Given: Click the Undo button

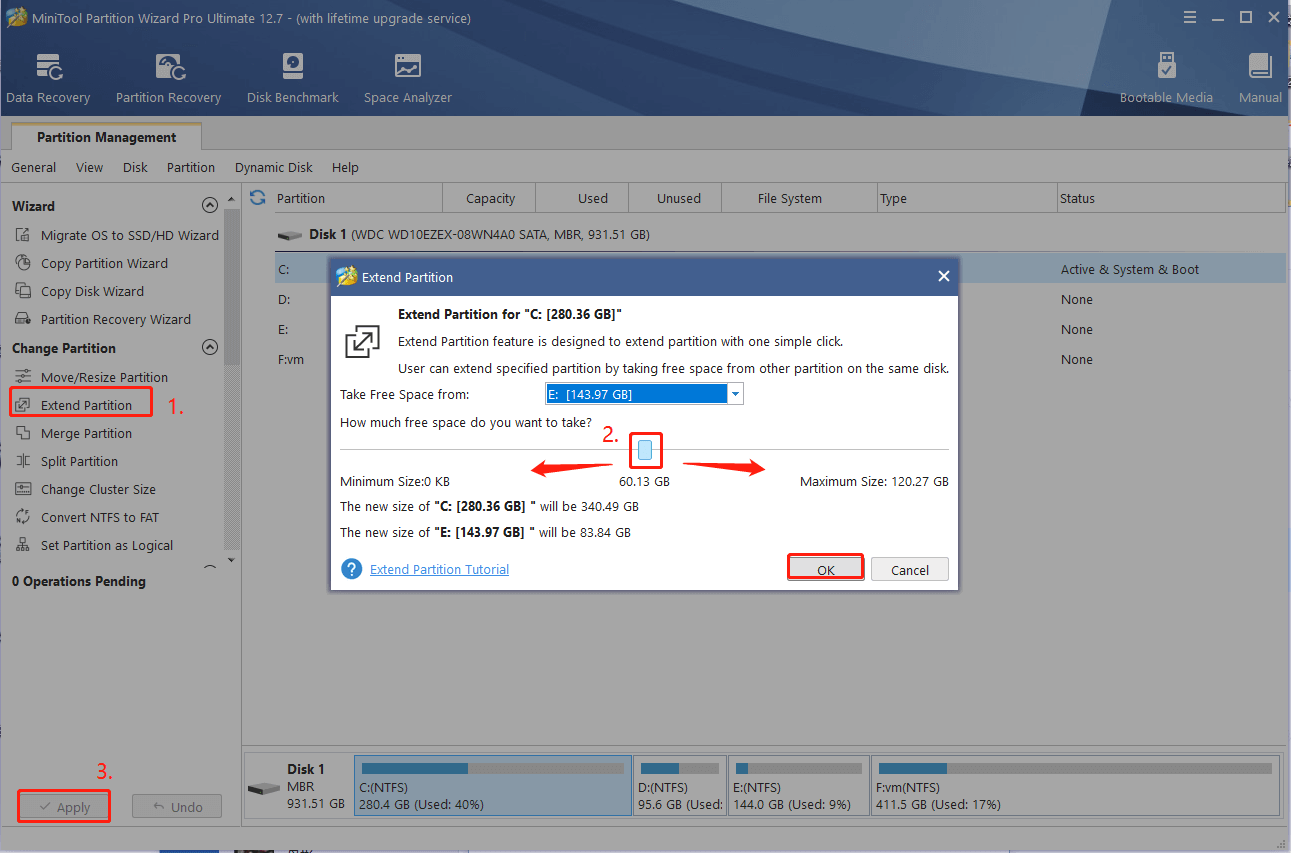Looking at the screenshot, I should tap(177, 807).
